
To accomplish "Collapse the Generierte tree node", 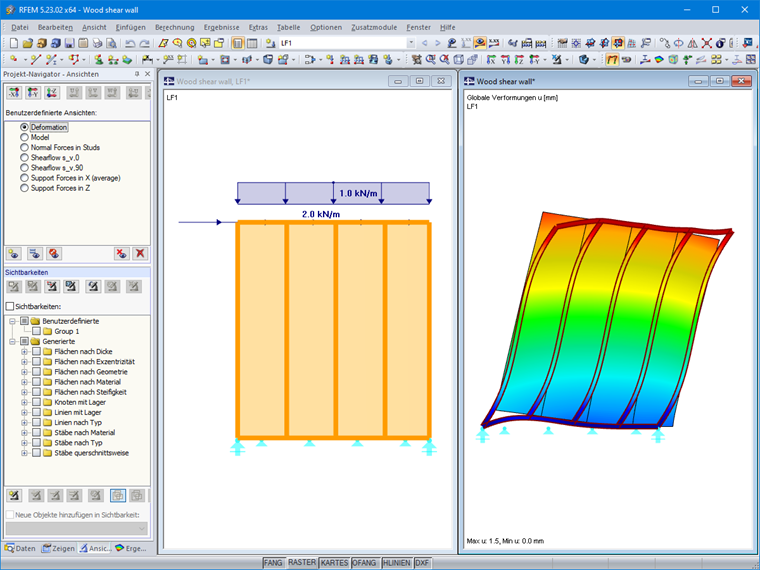I will pyautogui.click(x=13, y=341).
